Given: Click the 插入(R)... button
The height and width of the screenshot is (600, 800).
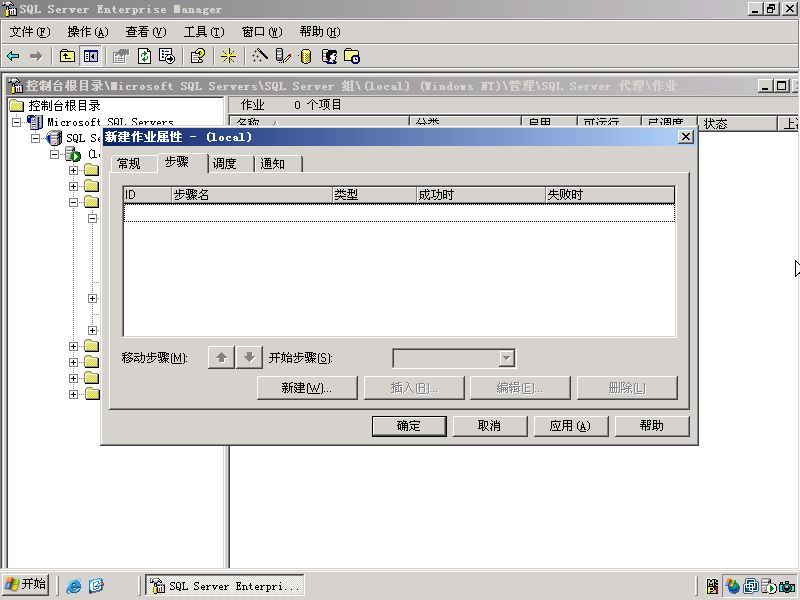Looking at the screenshot, I should (x=414, y=388).
